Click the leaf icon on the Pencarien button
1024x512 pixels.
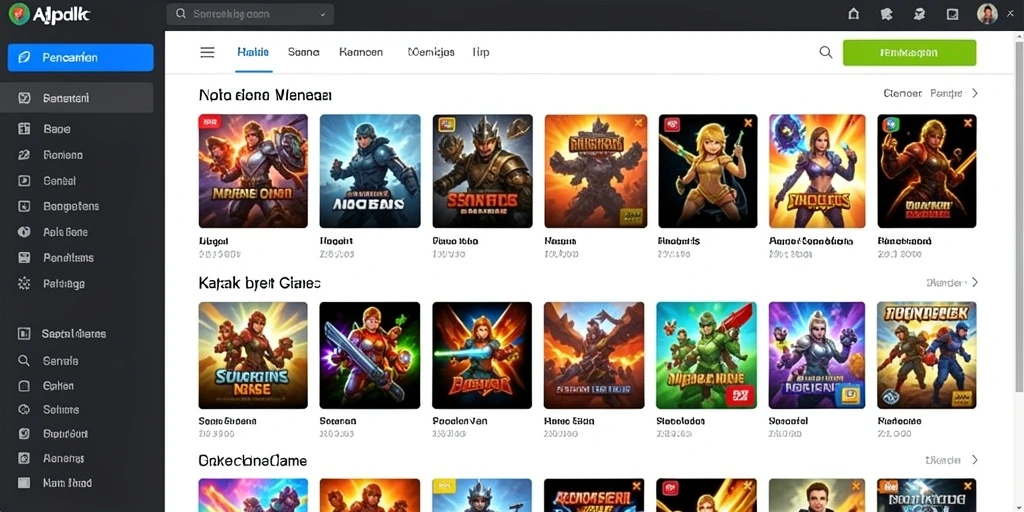pyautogui.click(x=24, y=57)
